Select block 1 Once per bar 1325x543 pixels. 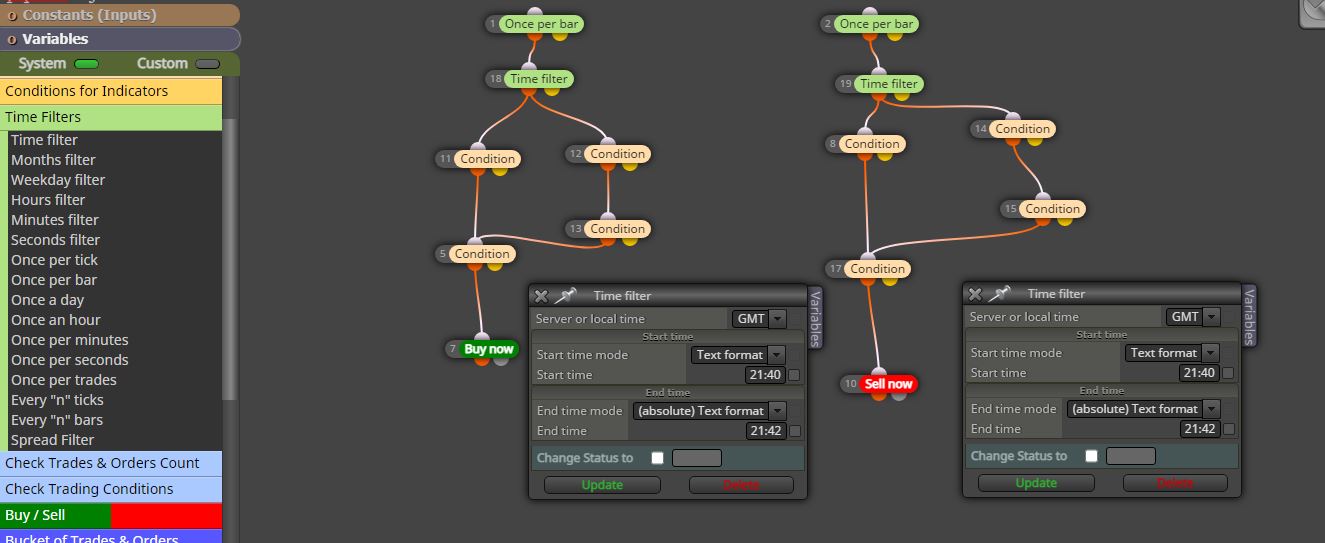point(541,23)
